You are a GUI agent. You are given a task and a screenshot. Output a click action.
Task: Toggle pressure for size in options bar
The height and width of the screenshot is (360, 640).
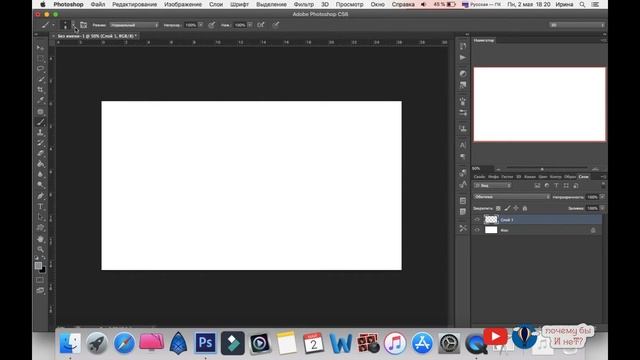click(276, 25)
